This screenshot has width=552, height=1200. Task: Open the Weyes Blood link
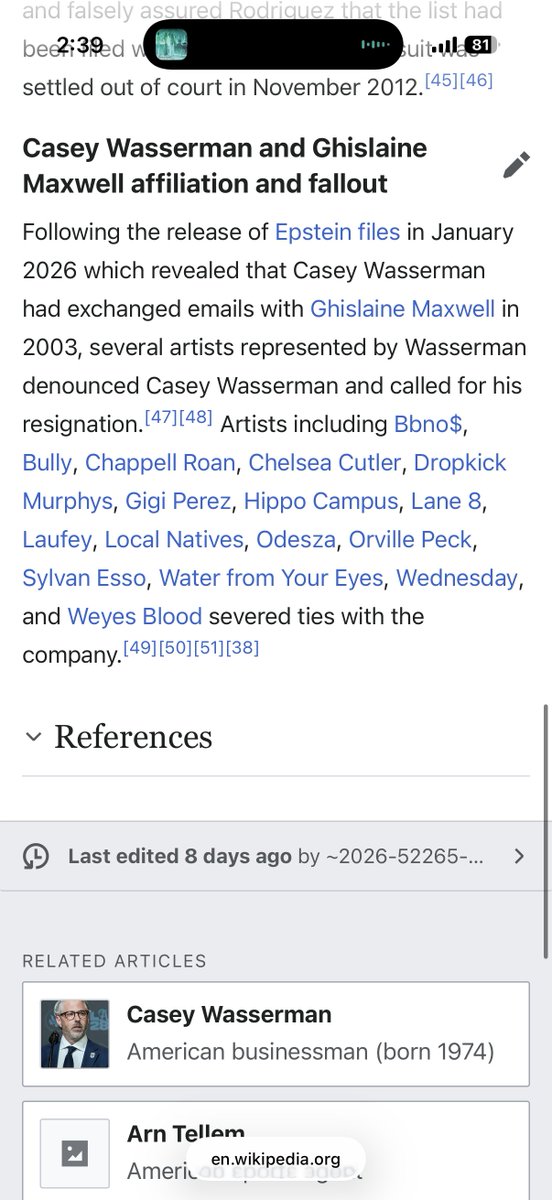(135, 616)
